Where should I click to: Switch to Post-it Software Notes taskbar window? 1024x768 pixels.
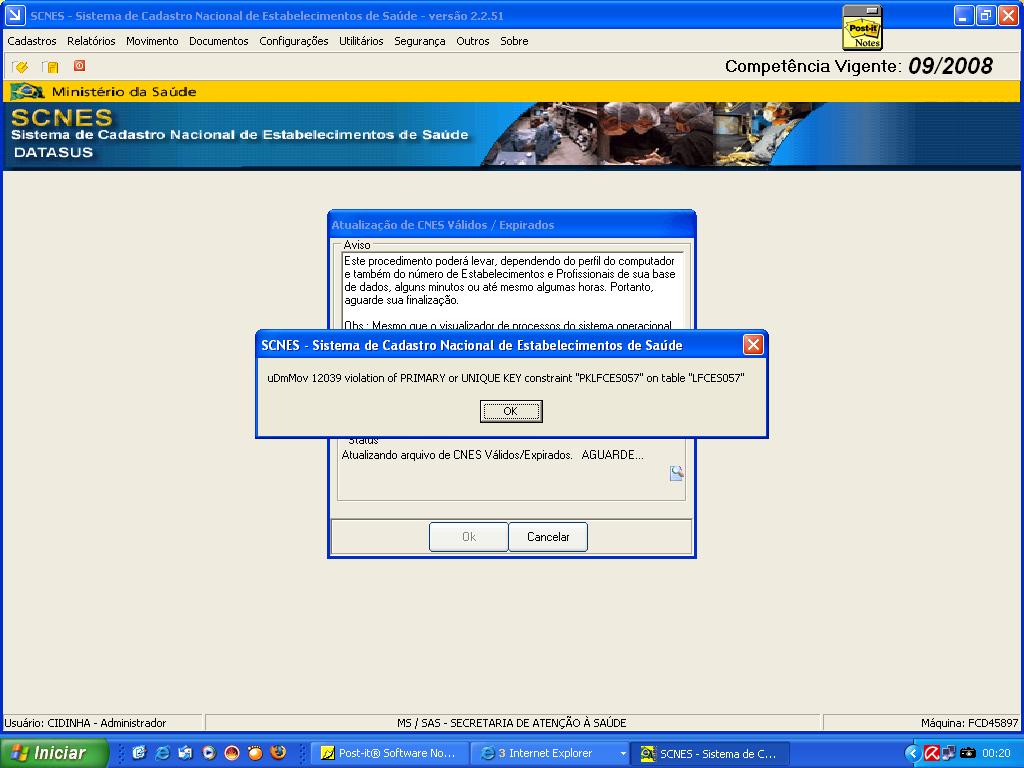click(x=388, y=753)
